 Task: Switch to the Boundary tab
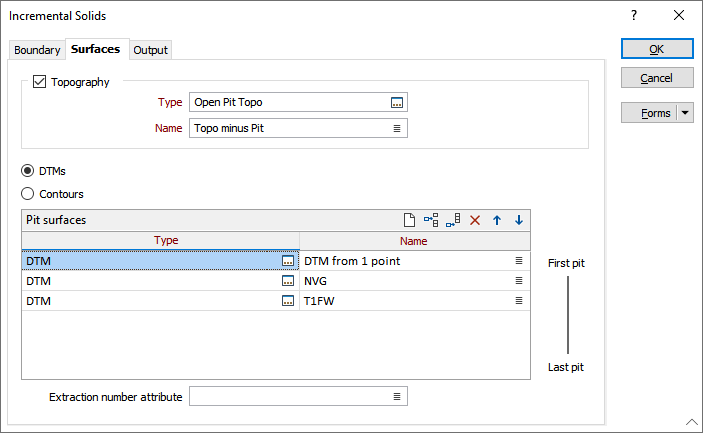point(37,50)
